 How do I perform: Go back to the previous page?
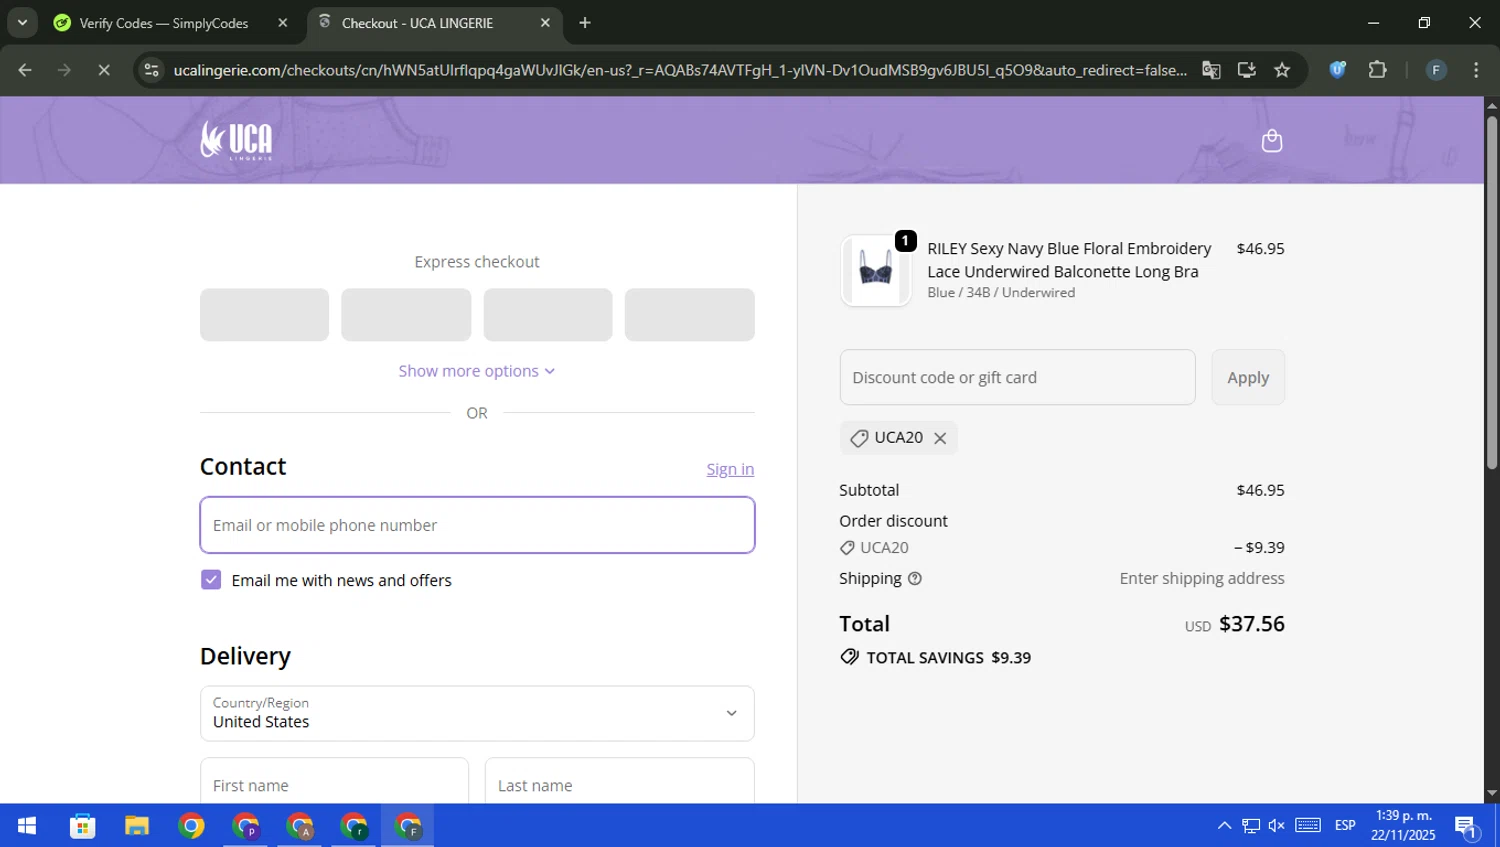pos(25,70)
